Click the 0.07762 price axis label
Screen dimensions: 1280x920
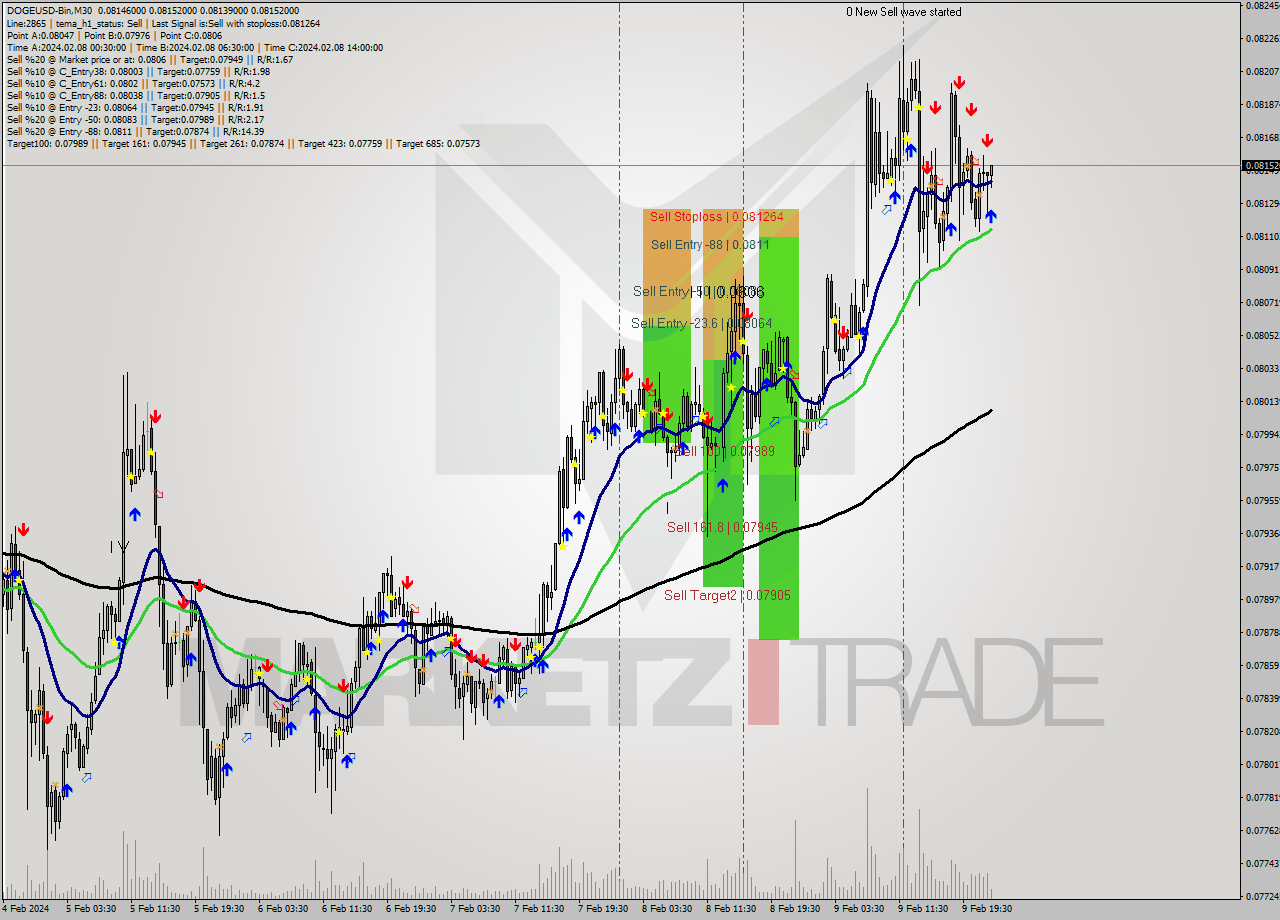(x=1262, y=830)
